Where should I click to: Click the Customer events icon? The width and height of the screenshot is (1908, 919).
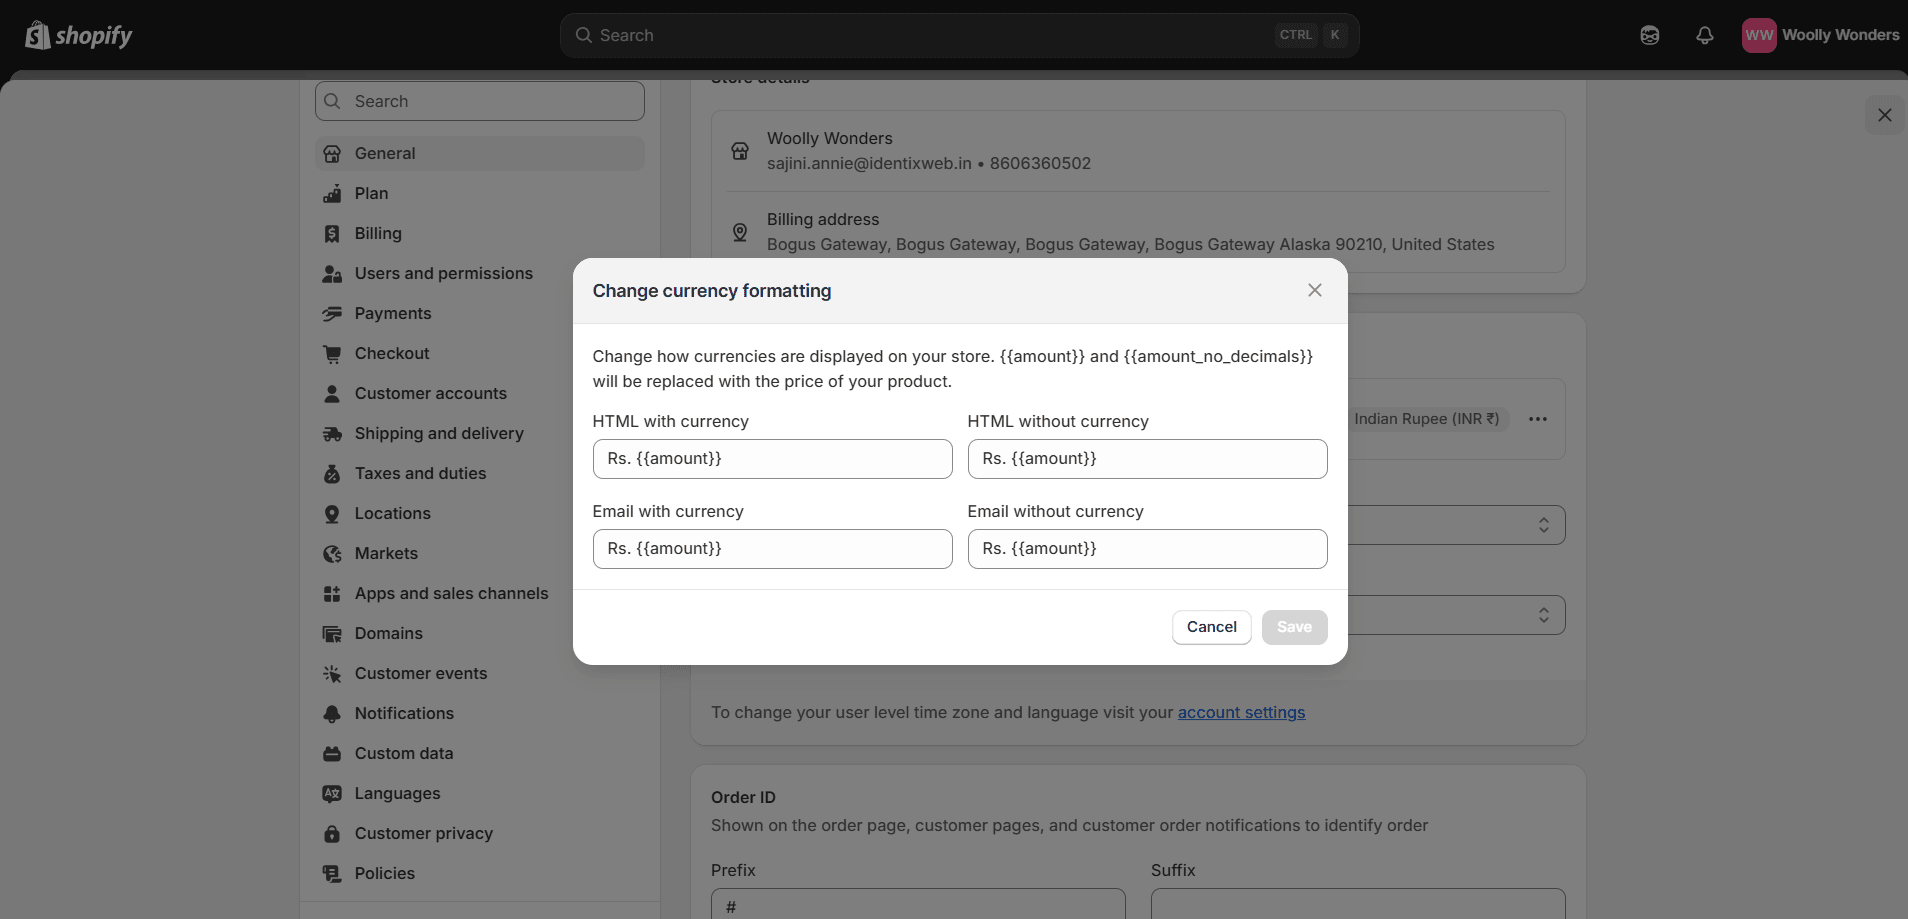coord(332,673)
